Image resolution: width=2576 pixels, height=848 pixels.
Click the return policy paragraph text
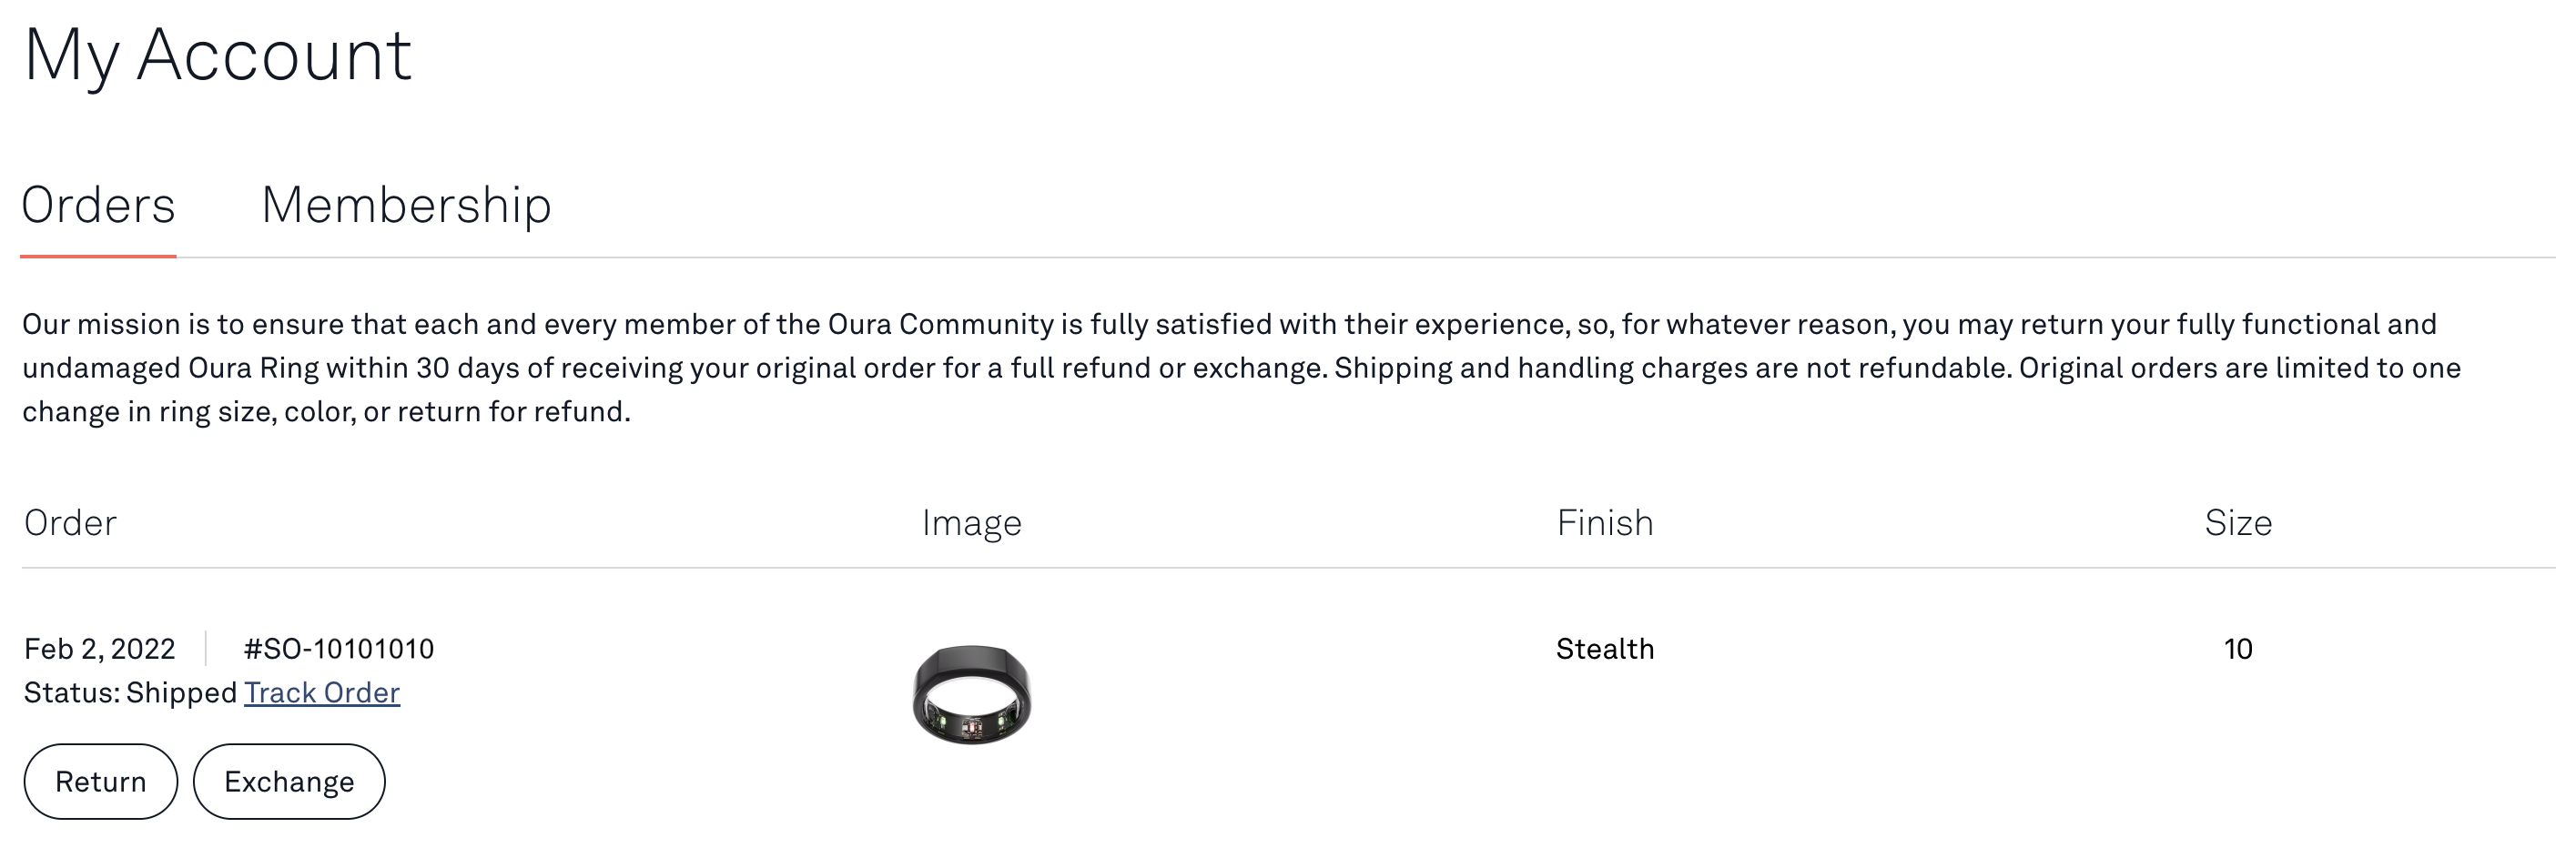1240,368
